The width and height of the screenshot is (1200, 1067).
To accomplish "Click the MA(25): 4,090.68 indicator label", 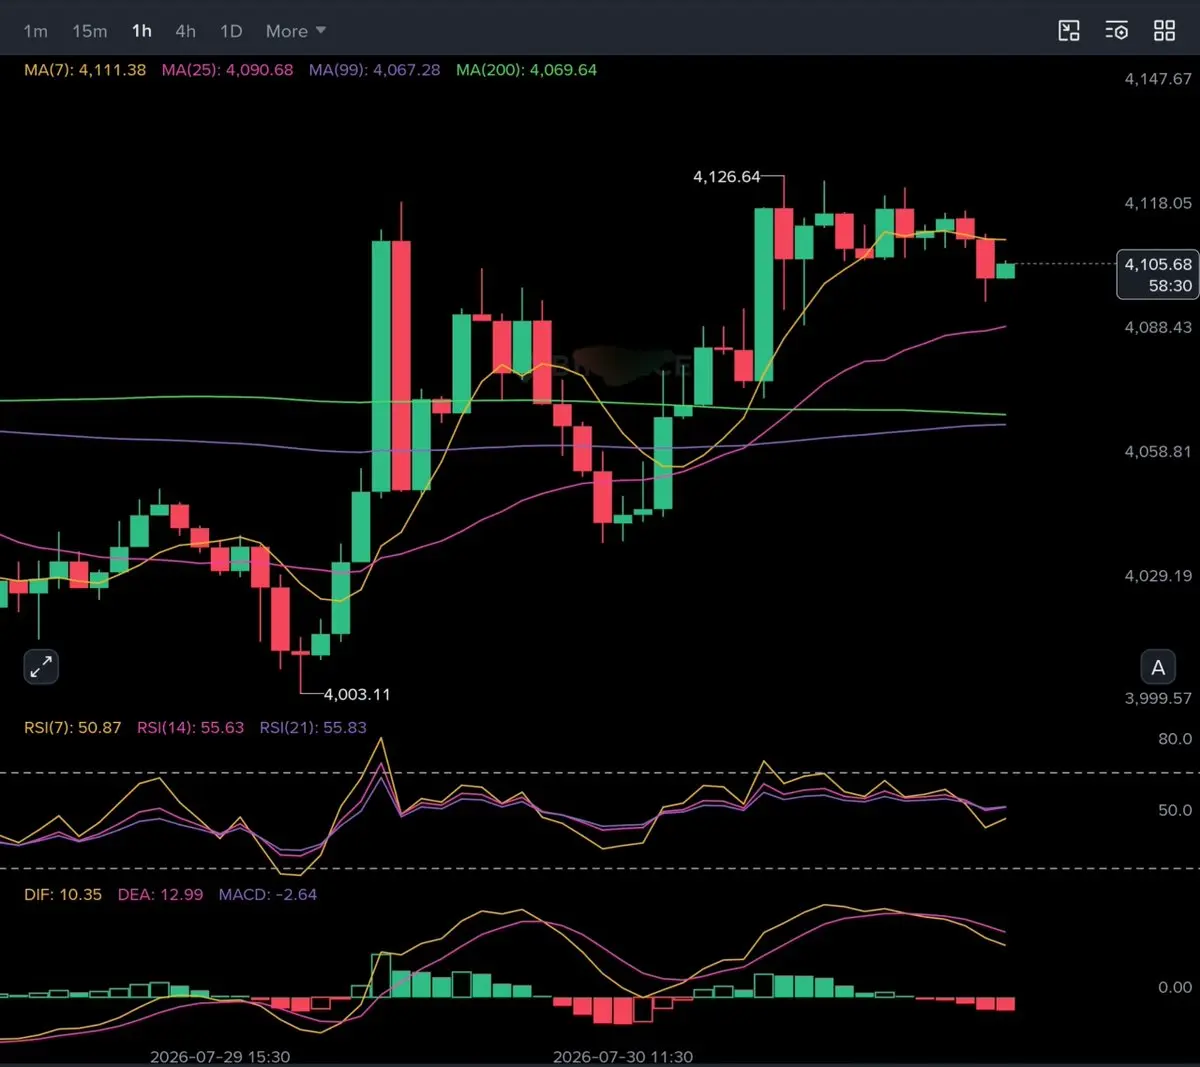I will (x=227, y=70).
